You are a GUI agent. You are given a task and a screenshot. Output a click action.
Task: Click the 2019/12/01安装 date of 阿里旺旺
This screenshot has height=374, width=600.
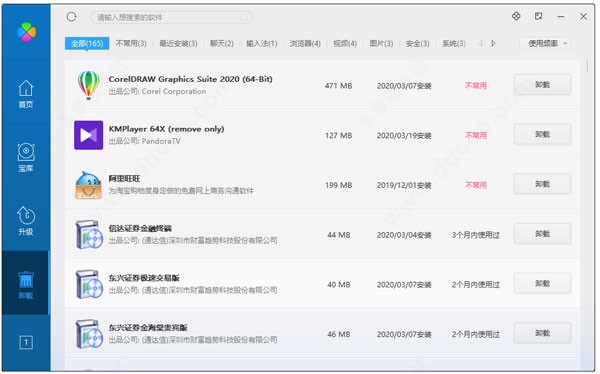[404, 185]
